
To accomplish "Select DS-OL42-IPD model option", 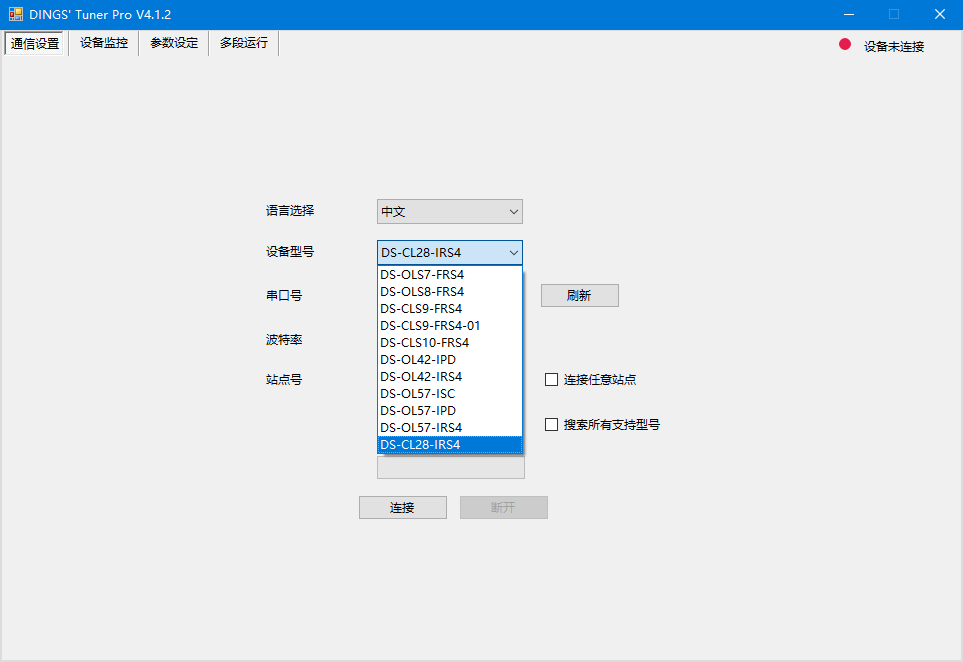I will (x=450, y=359).
